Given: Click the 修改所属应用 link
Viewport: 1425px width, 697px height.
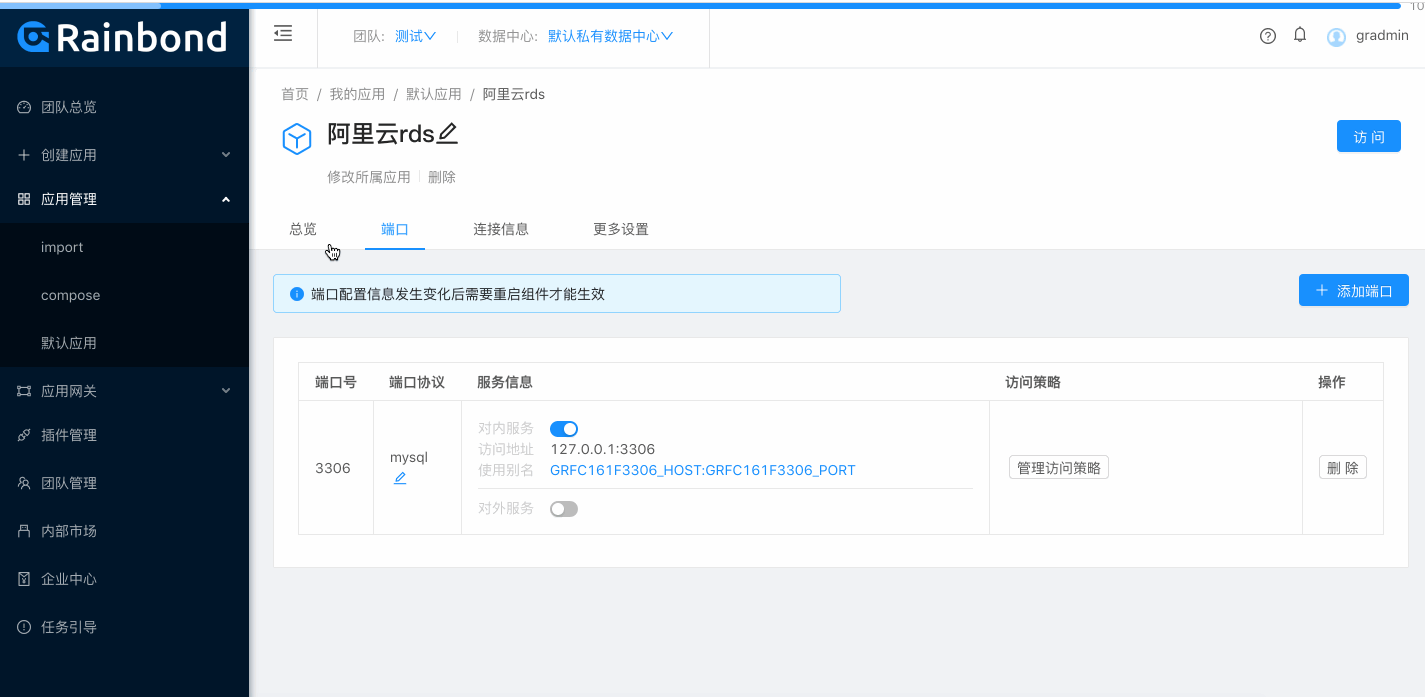Looking at the screenshot, I should click(x=369, y=177).
